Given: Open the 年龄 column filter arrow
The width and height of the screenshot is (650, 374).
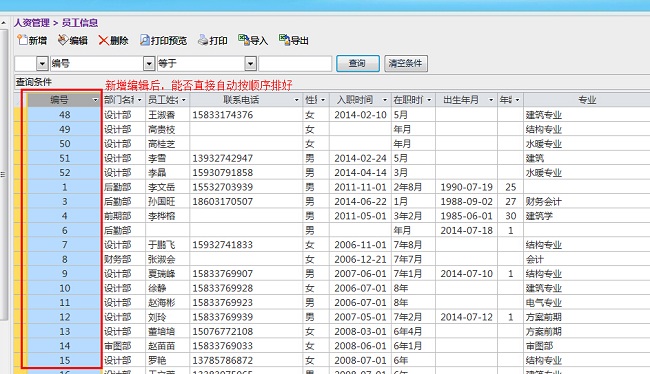Looking at the screenshot, I should pos(517,100).
